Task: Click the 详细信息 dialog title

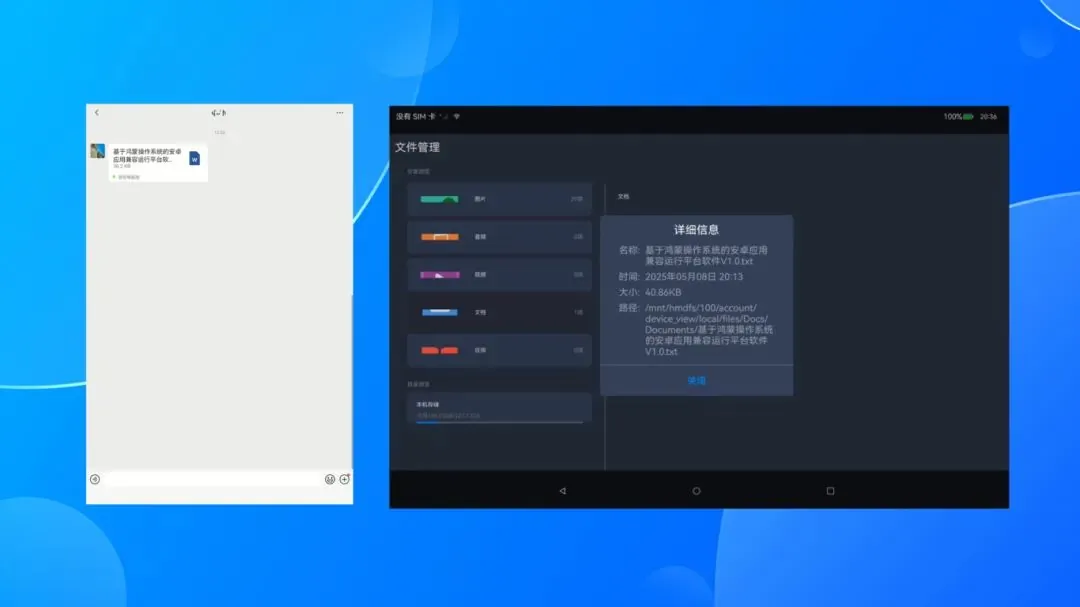Action: 696,229
